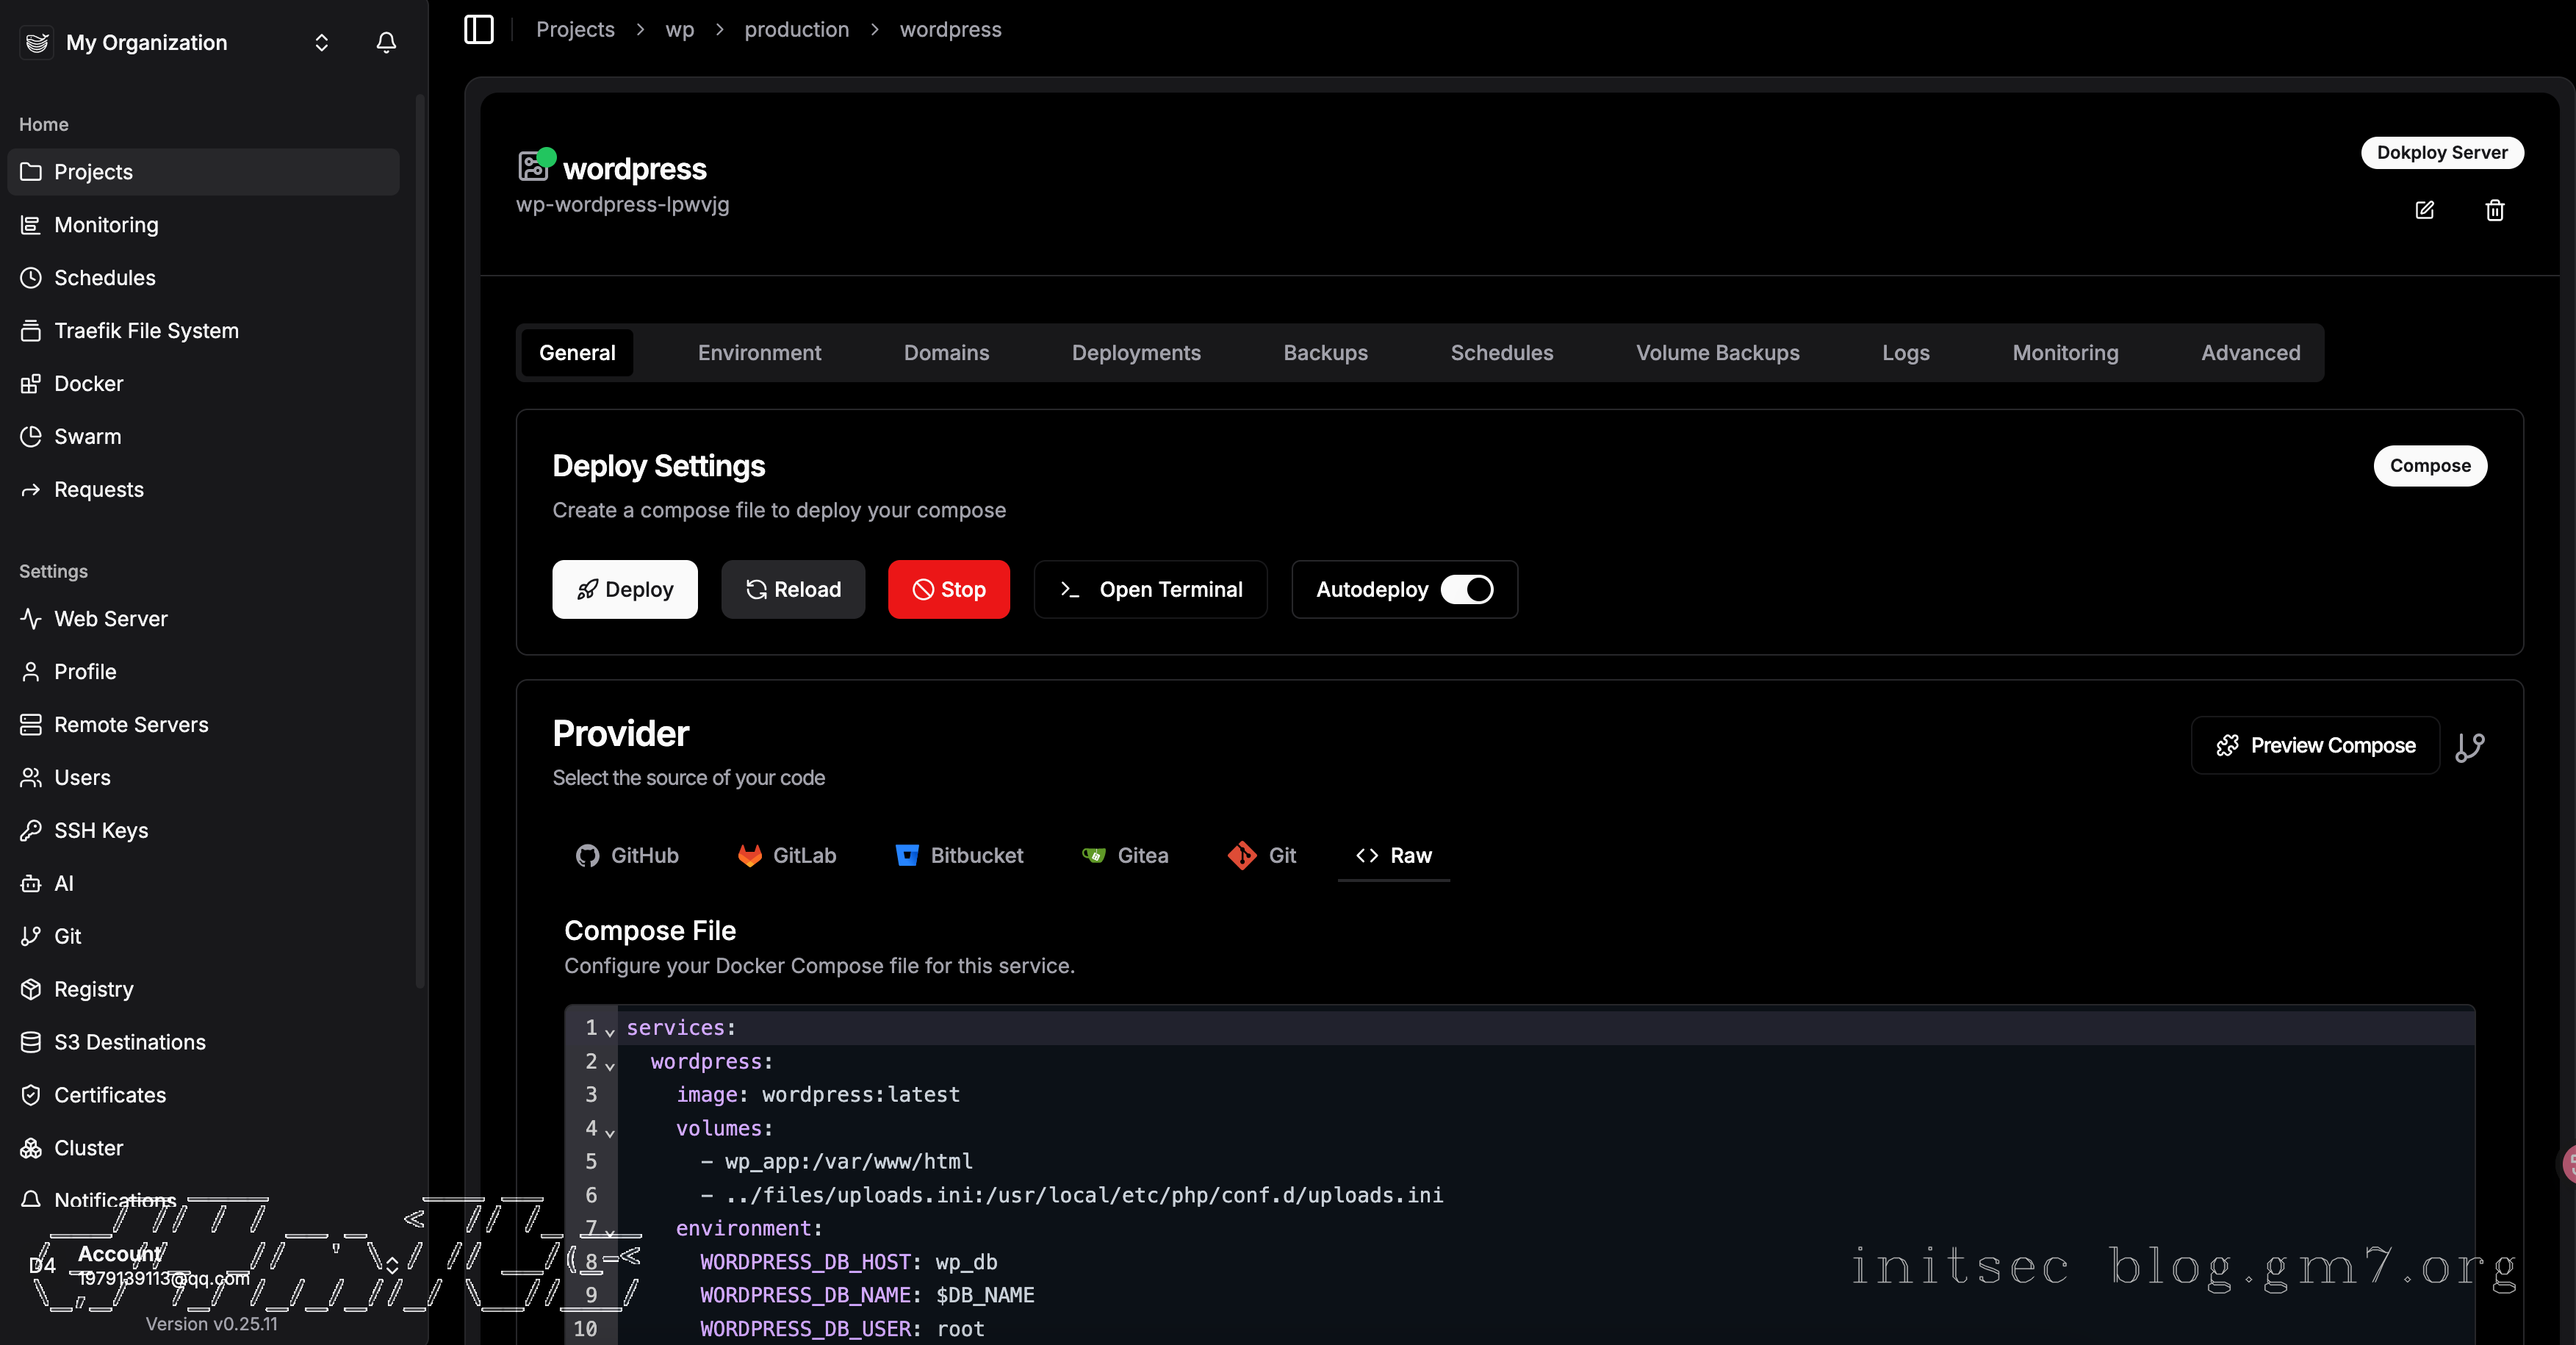The height and width of the screenshot is (1345, 2576).
Task: Toggle the sidebar panel icon
Action: (479, 30)
